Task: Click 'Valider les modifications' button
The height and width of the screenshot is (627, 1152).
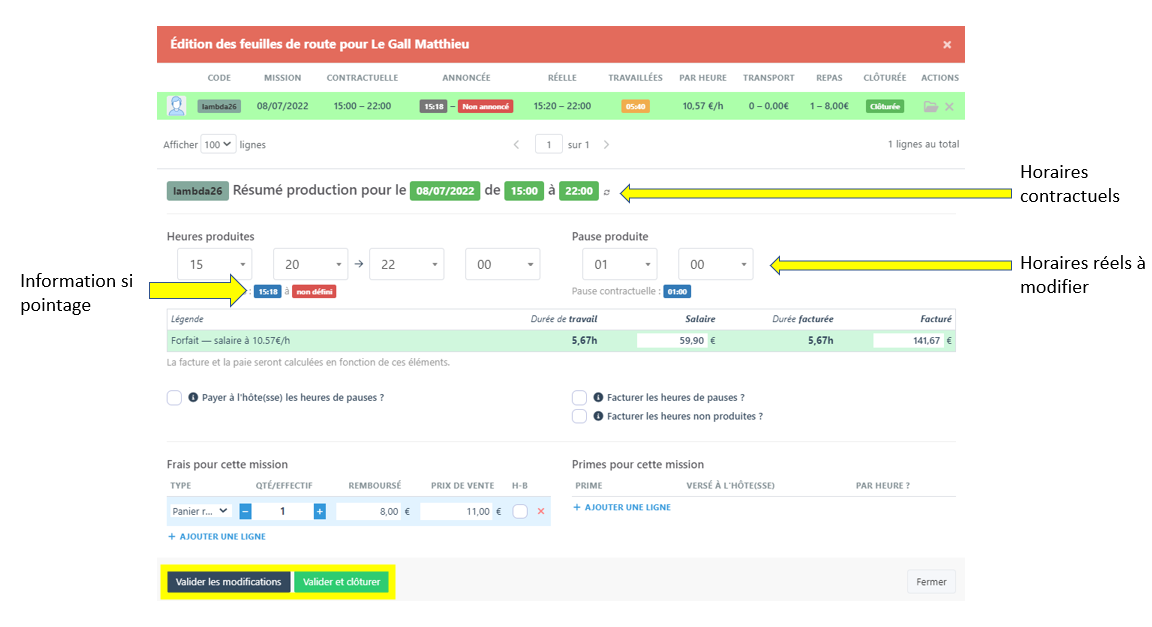Action: click(x=228, y=582)
